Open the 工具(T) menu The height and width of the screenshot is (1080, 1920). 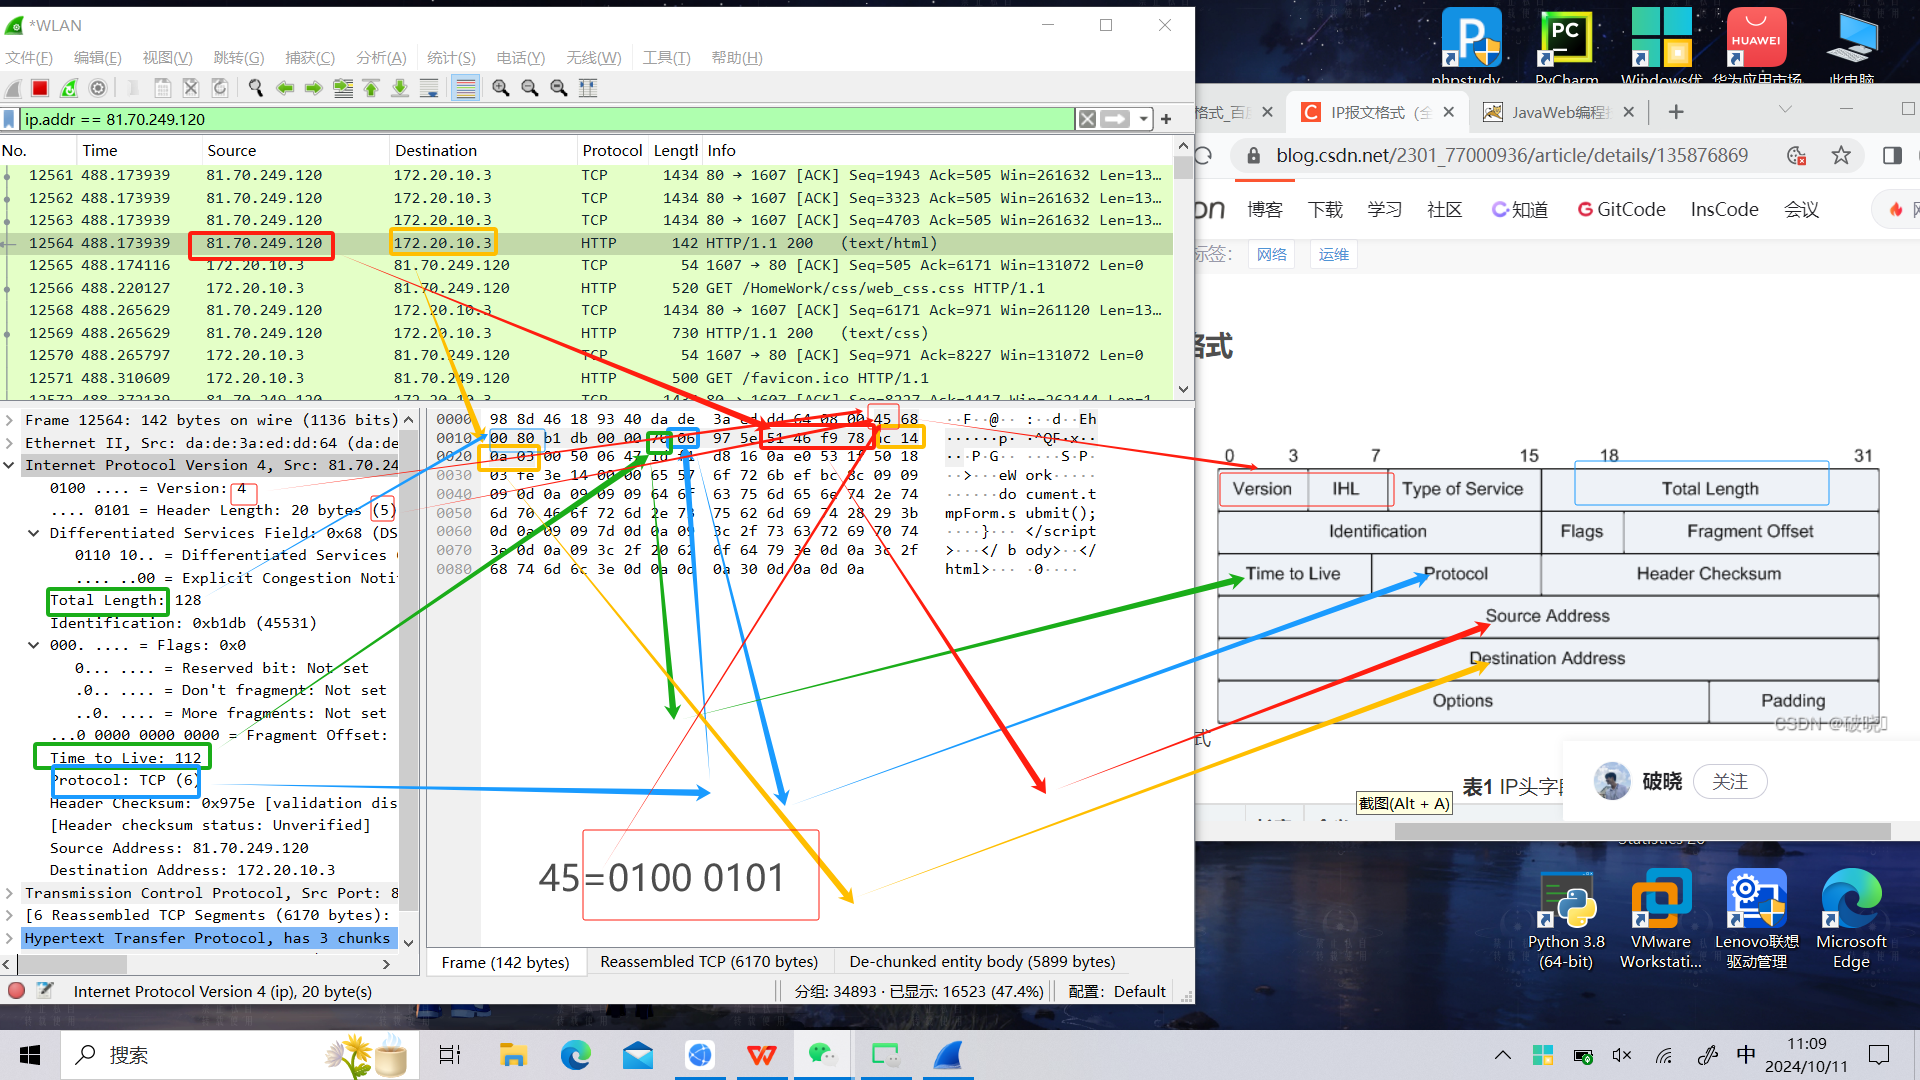pyautogui.click(x=666, y=58)
